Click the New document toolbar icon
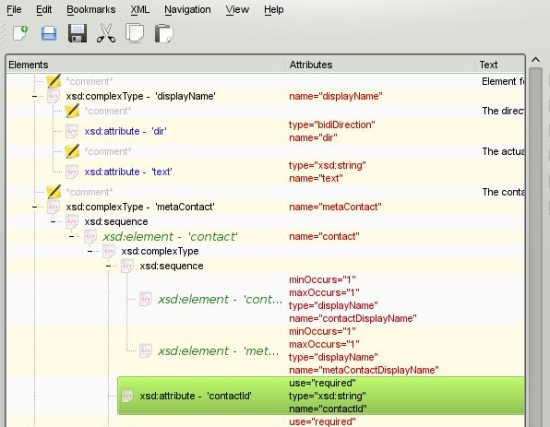Image resolution: width=550 pixels, height=427 pixels. [20, 33]
